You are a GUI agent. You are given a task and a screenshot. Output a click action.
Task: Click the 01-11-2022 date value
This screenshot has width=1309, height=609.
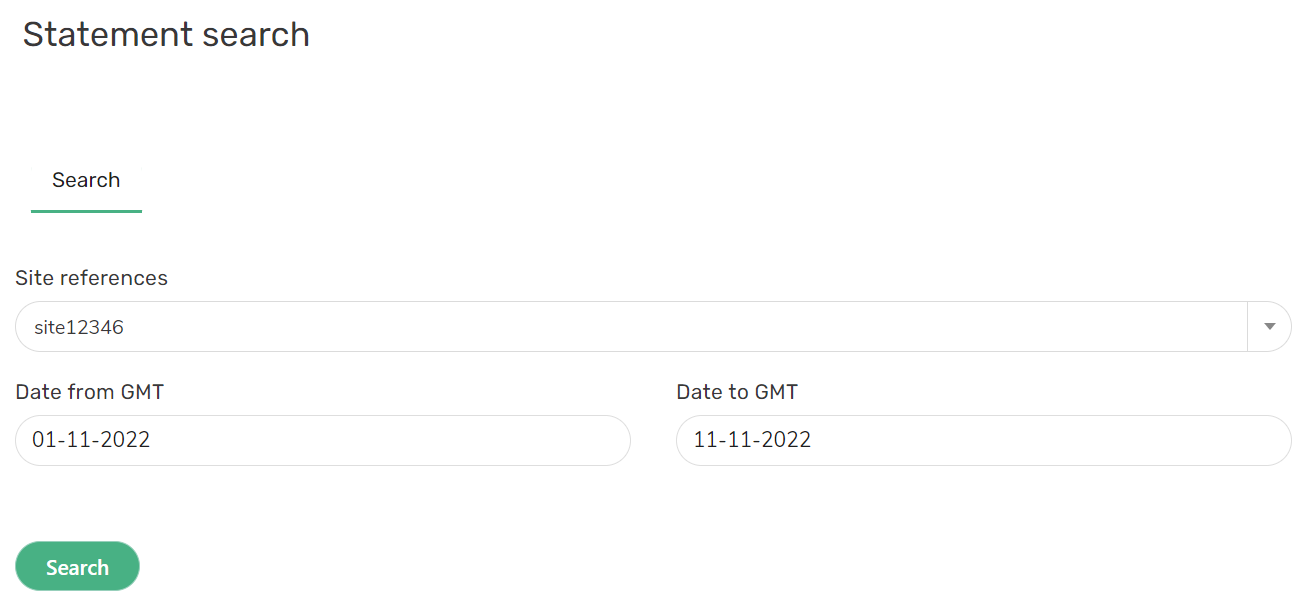pyautogui.click(x=91, y=440)
